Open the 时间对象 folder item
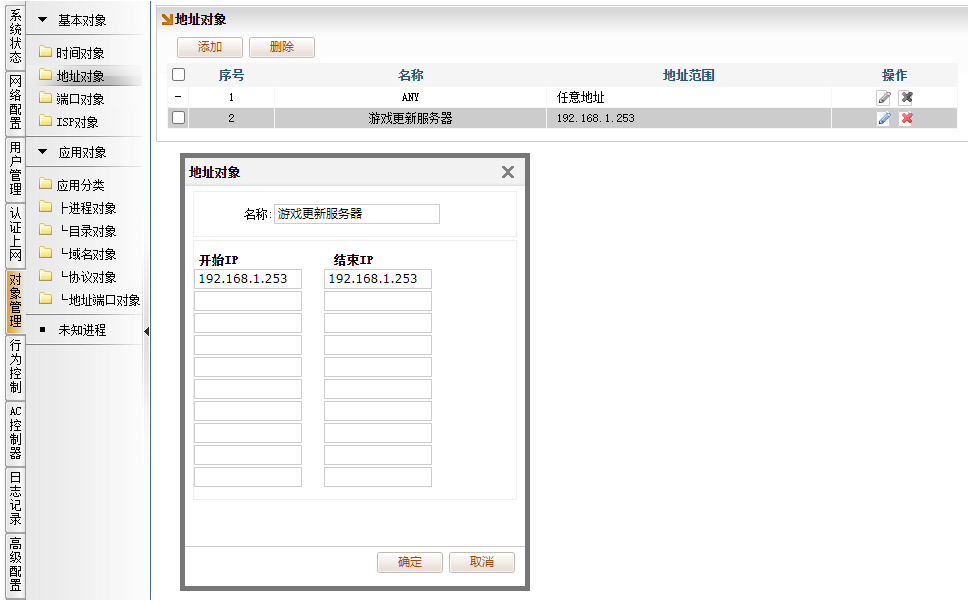The height and width of the screenshot is (604, 968). pos(79,53)
